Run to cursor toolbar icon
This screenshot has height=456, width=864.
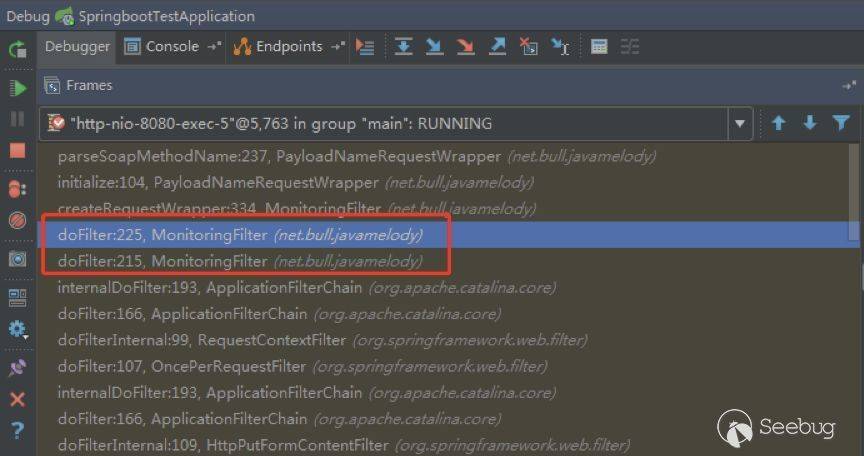(x=560, y=47)
